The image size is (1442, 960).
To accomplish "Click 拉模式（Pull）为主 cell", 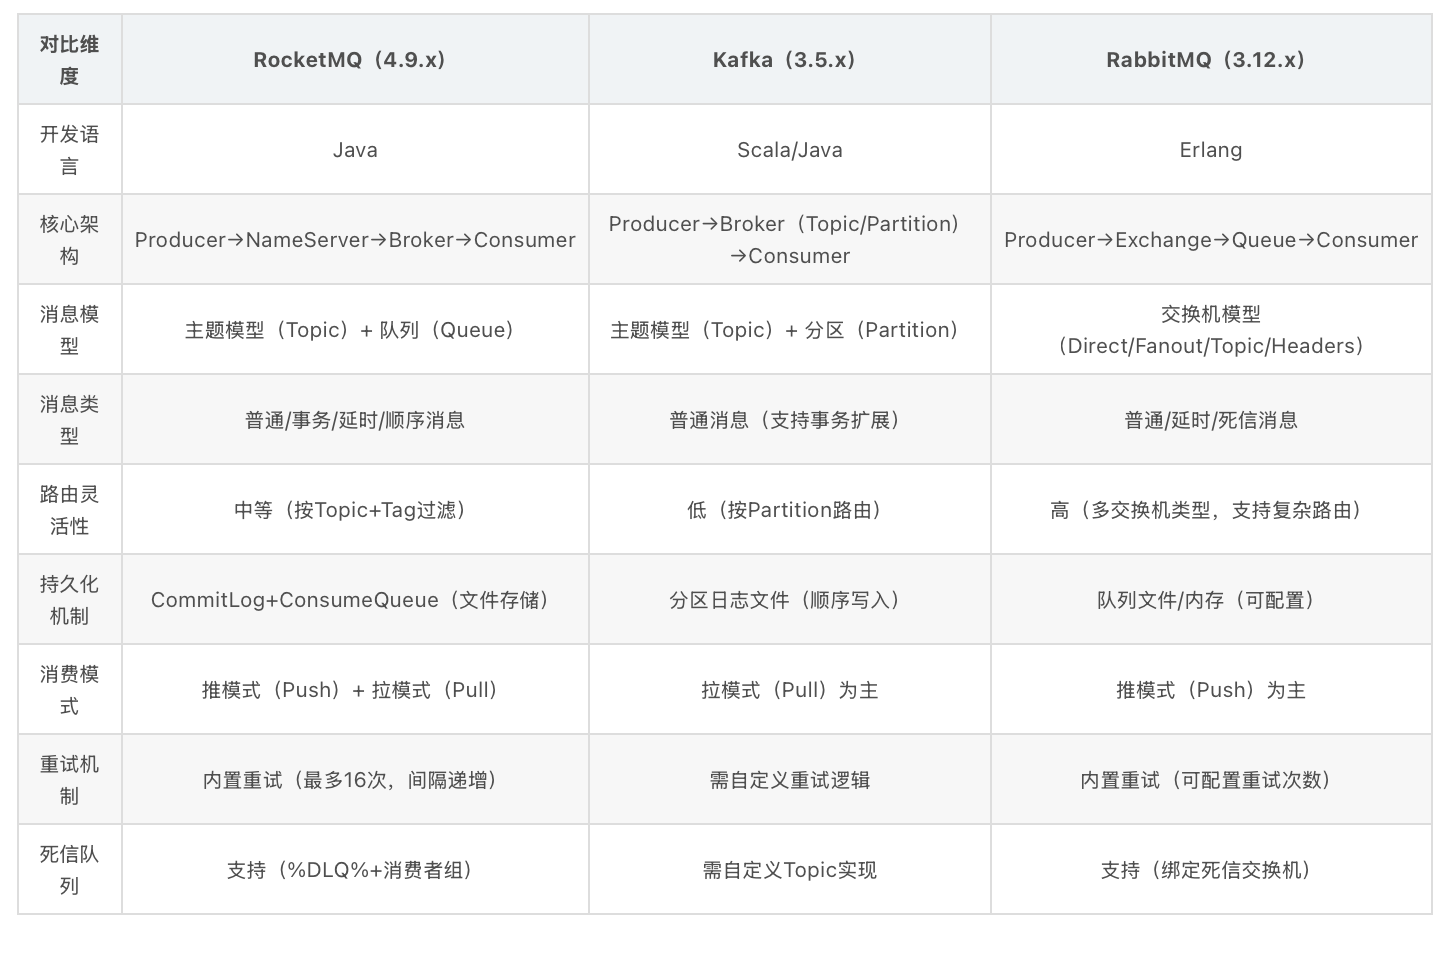I will point(790,689).
